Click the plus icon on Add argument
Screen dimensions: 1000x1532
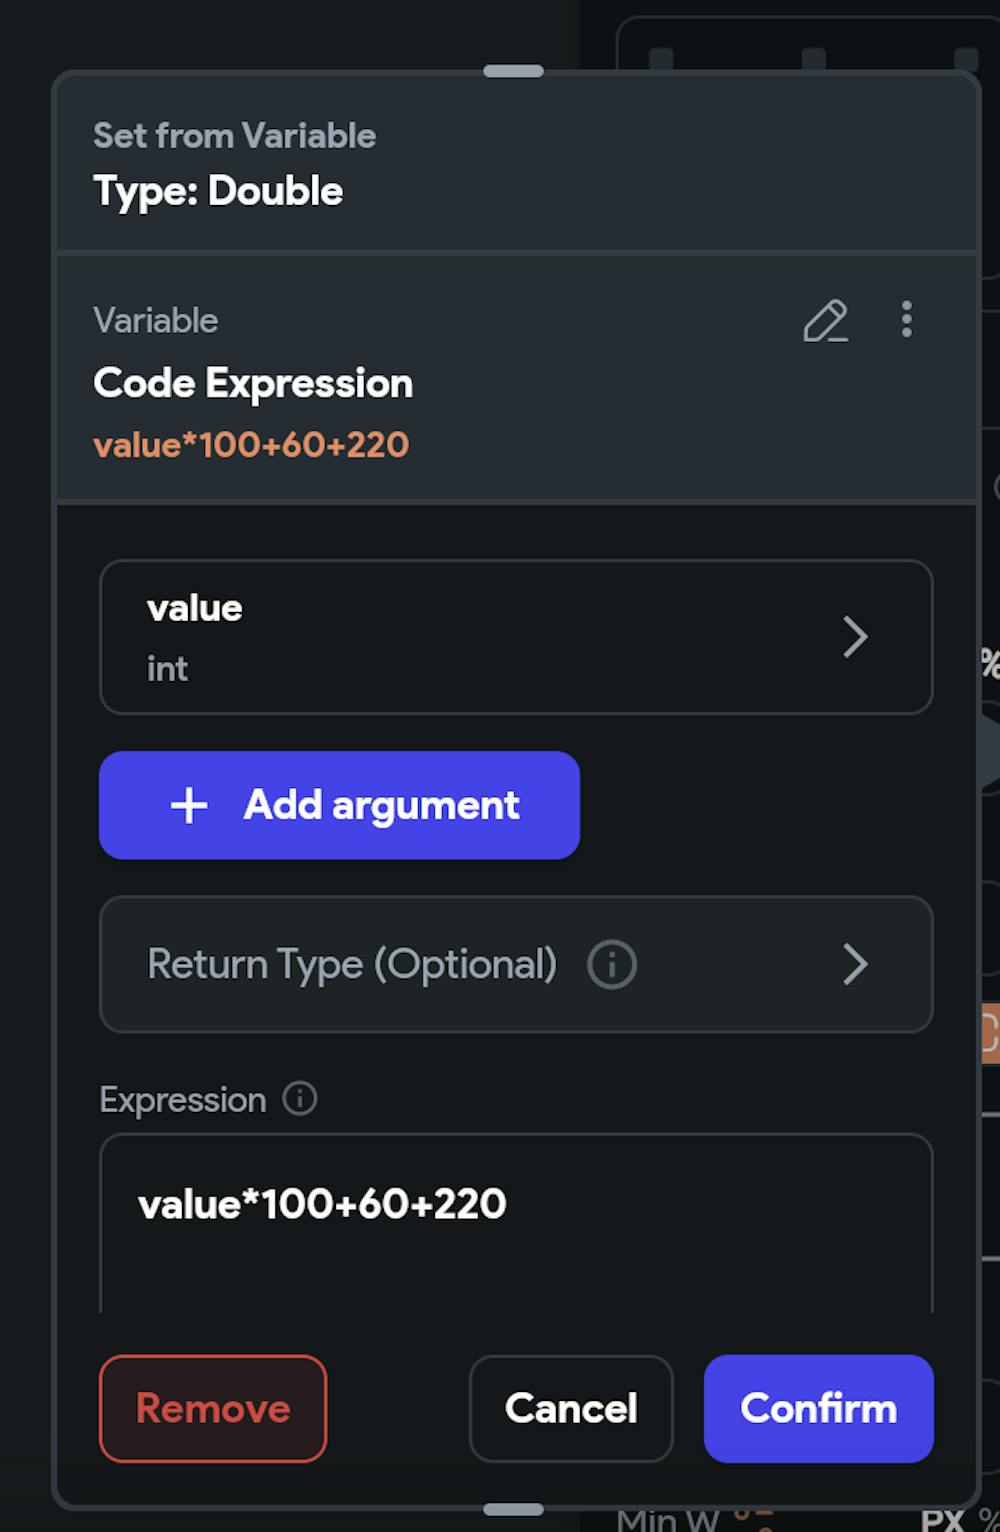pyautogui.click(x=189, y=805)
